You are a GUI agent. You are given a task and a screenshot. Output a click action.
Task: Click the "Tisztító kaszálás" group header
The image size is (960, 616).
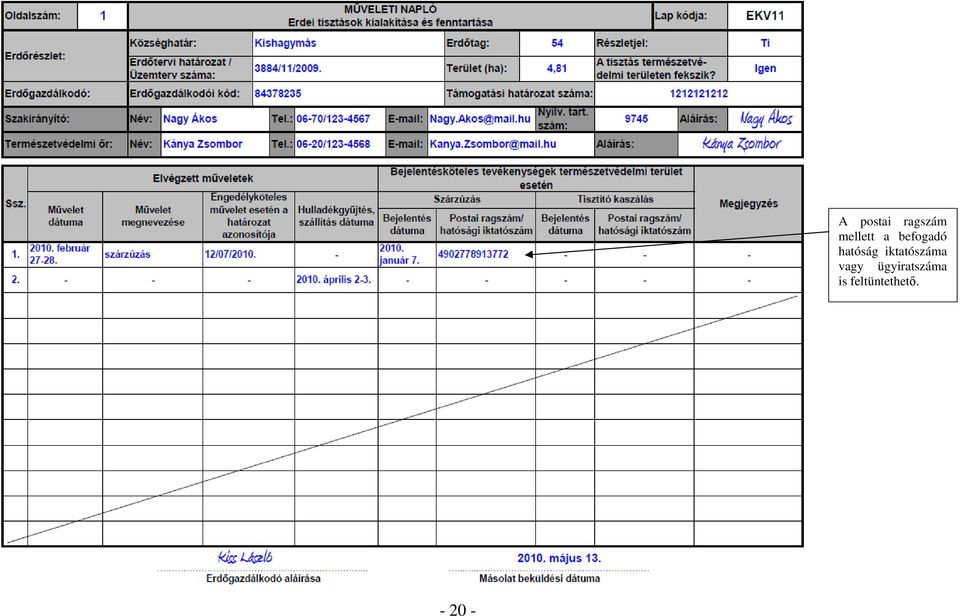(615, 200)
